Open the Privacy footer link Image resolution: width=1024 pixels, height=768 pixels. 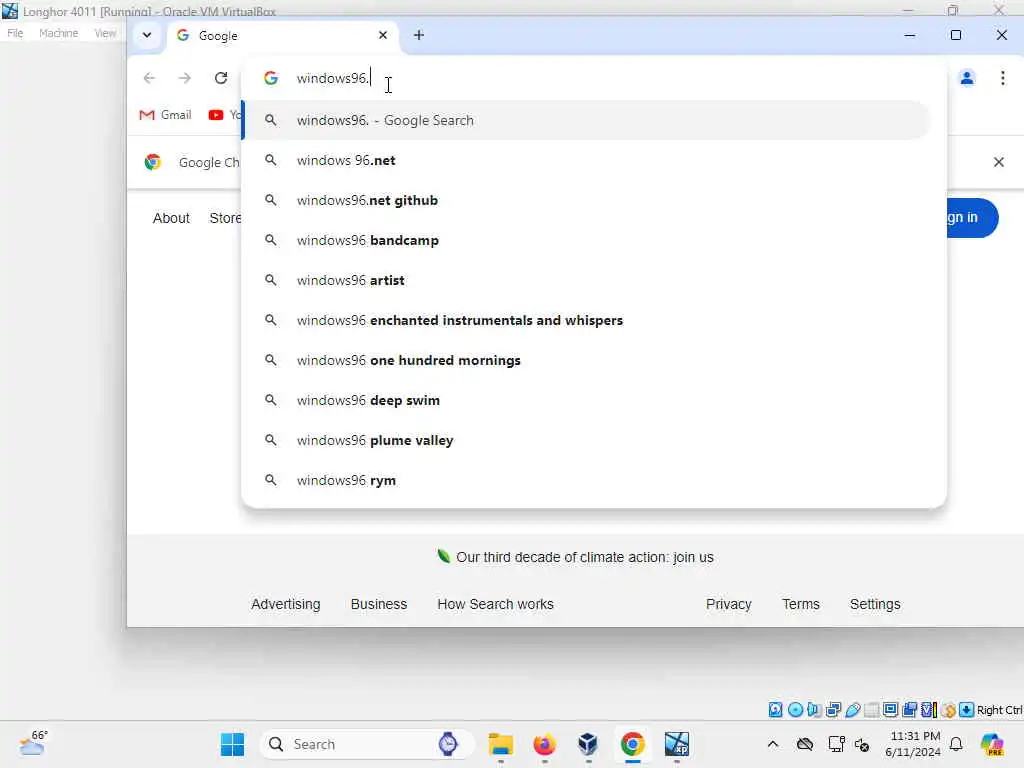click(728, 604)
